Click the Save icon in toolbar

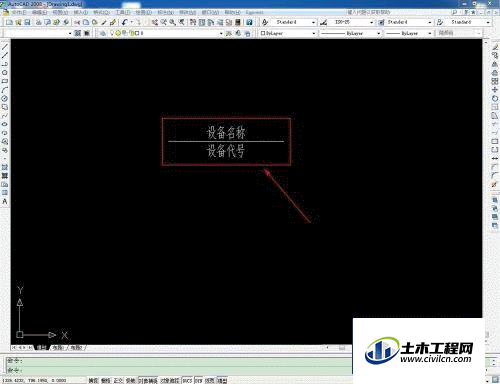(x=27, y=22)
